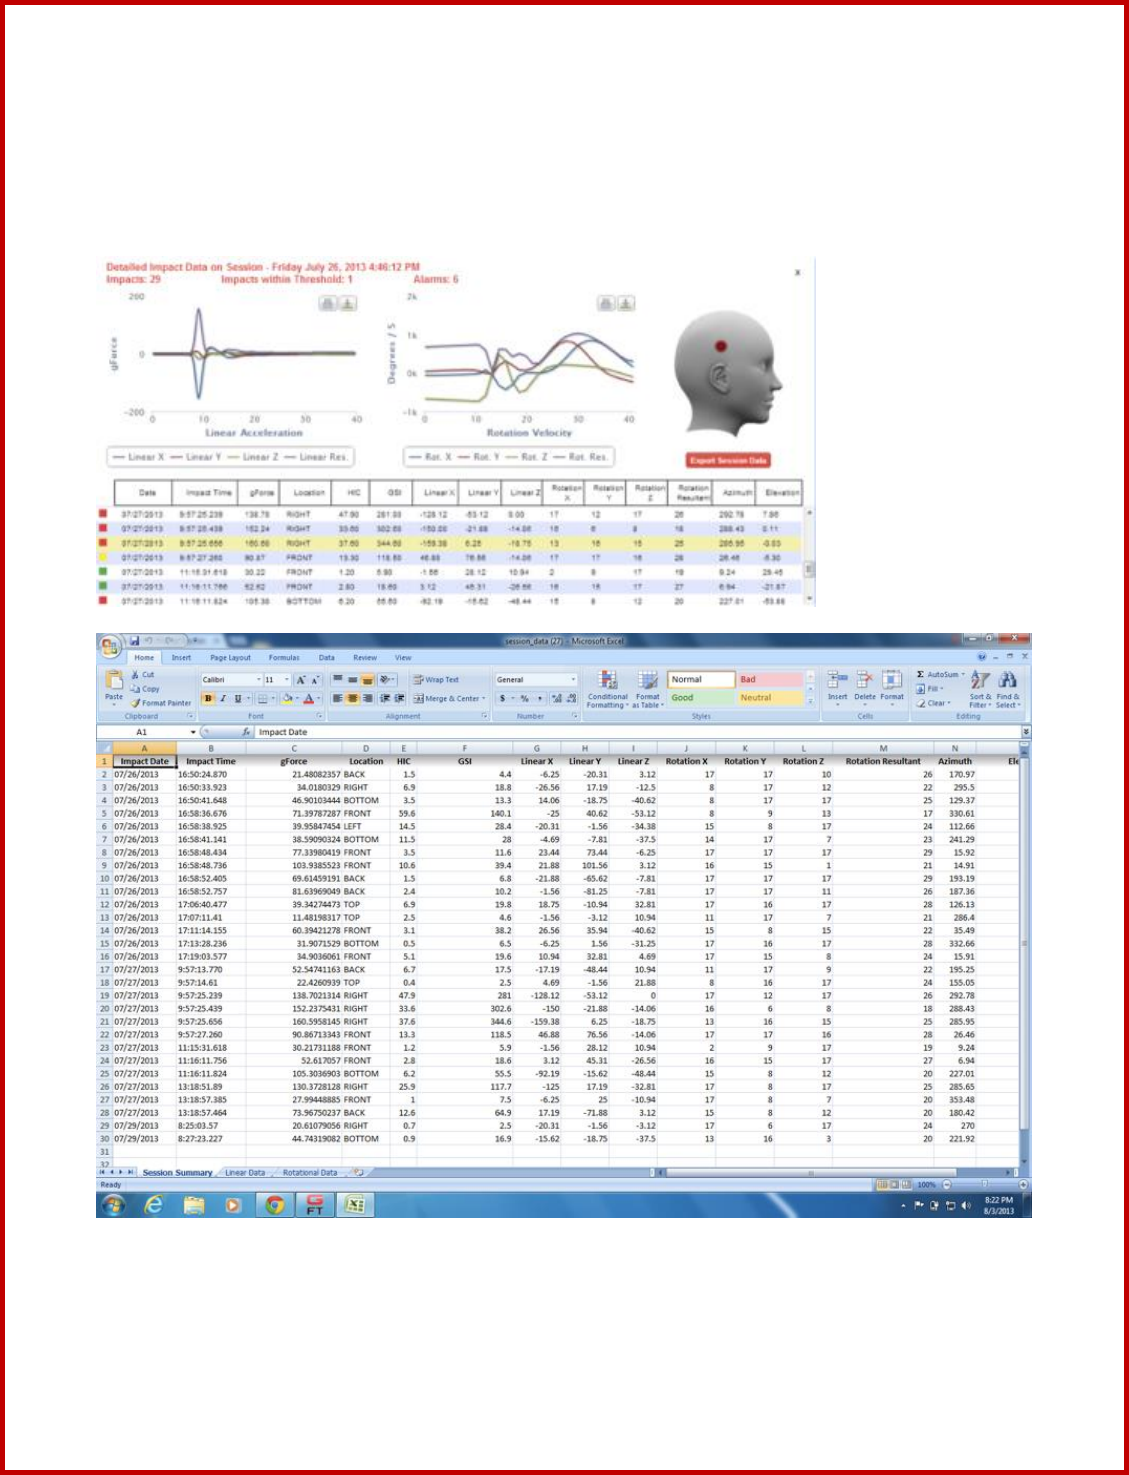1129x1475 pixels.
Task: Open the Insert ribbon tab
Action: [181, 658]
